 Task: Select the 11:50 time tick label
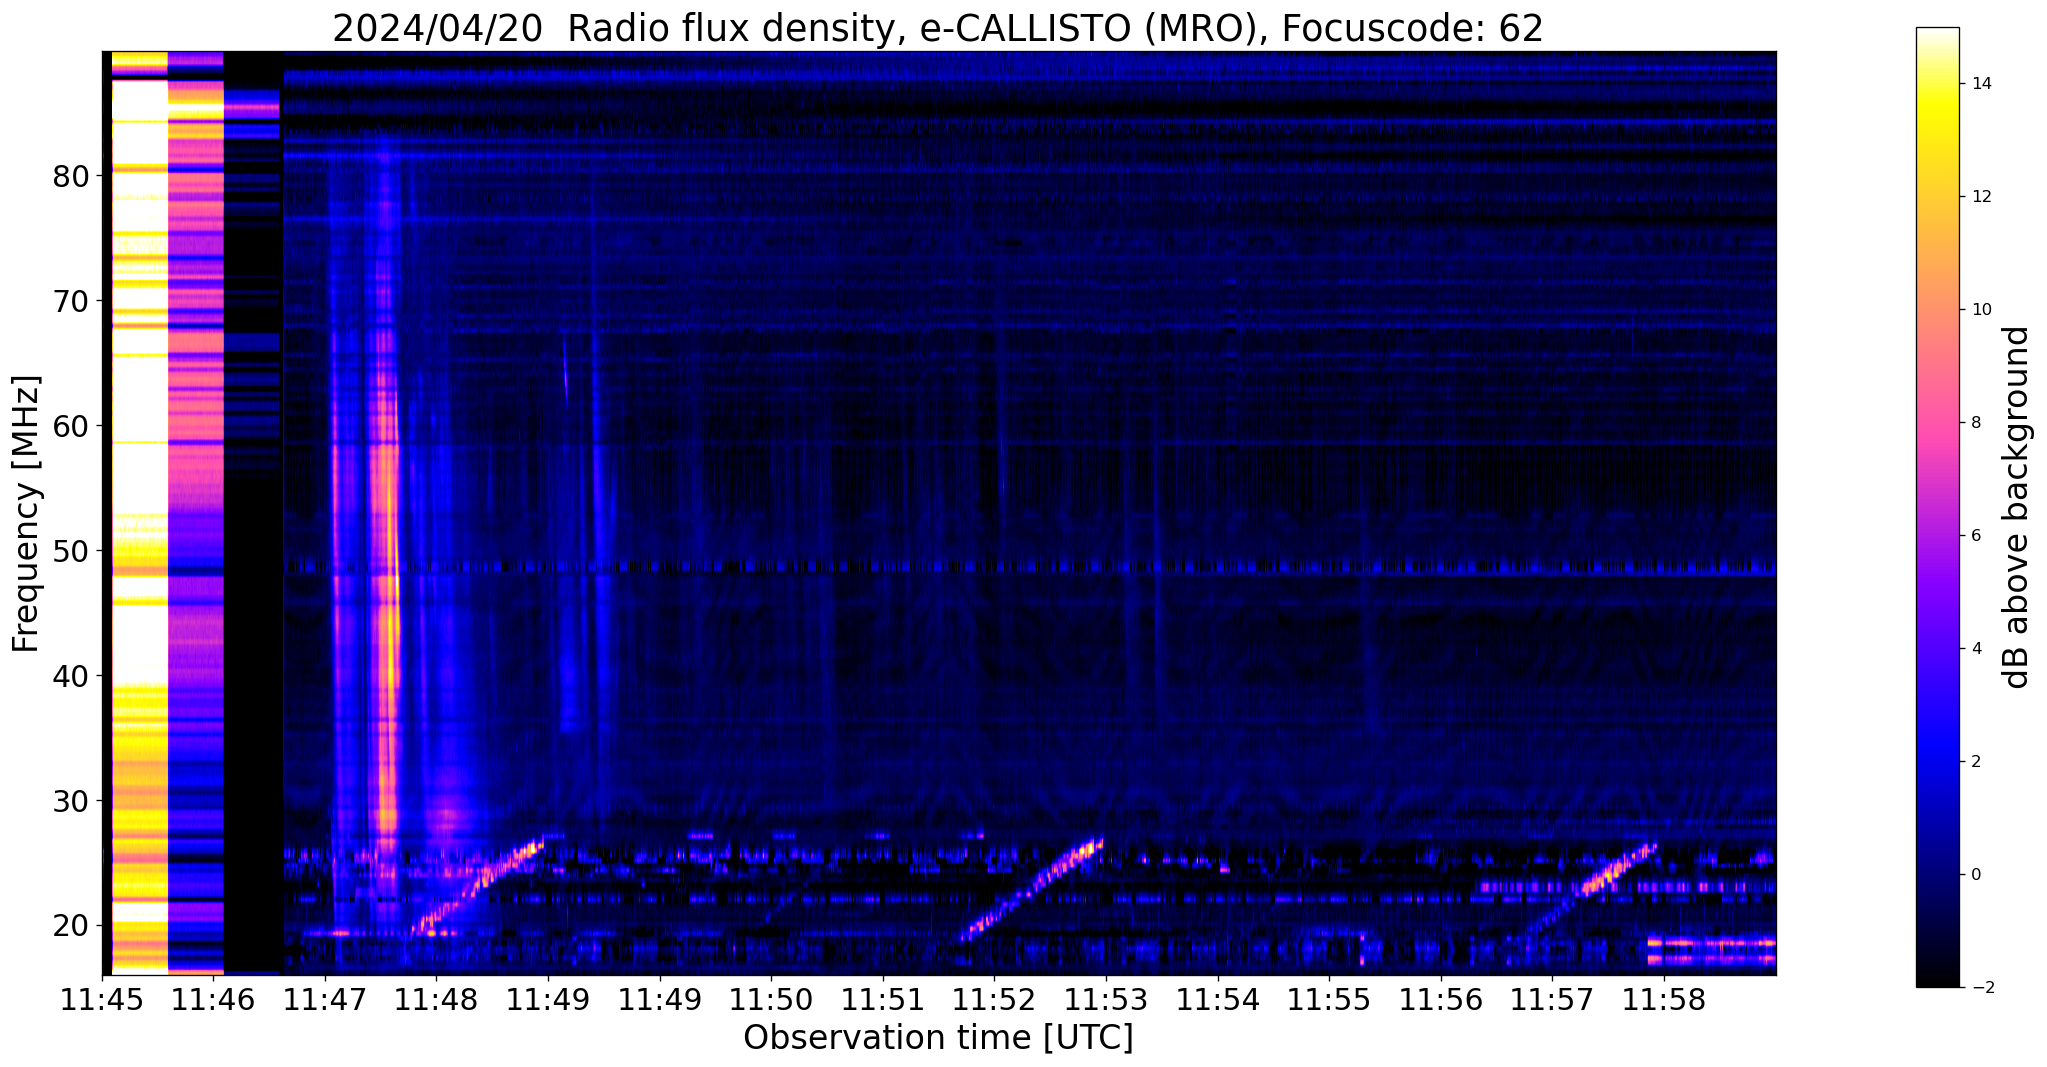point(771,1000)
